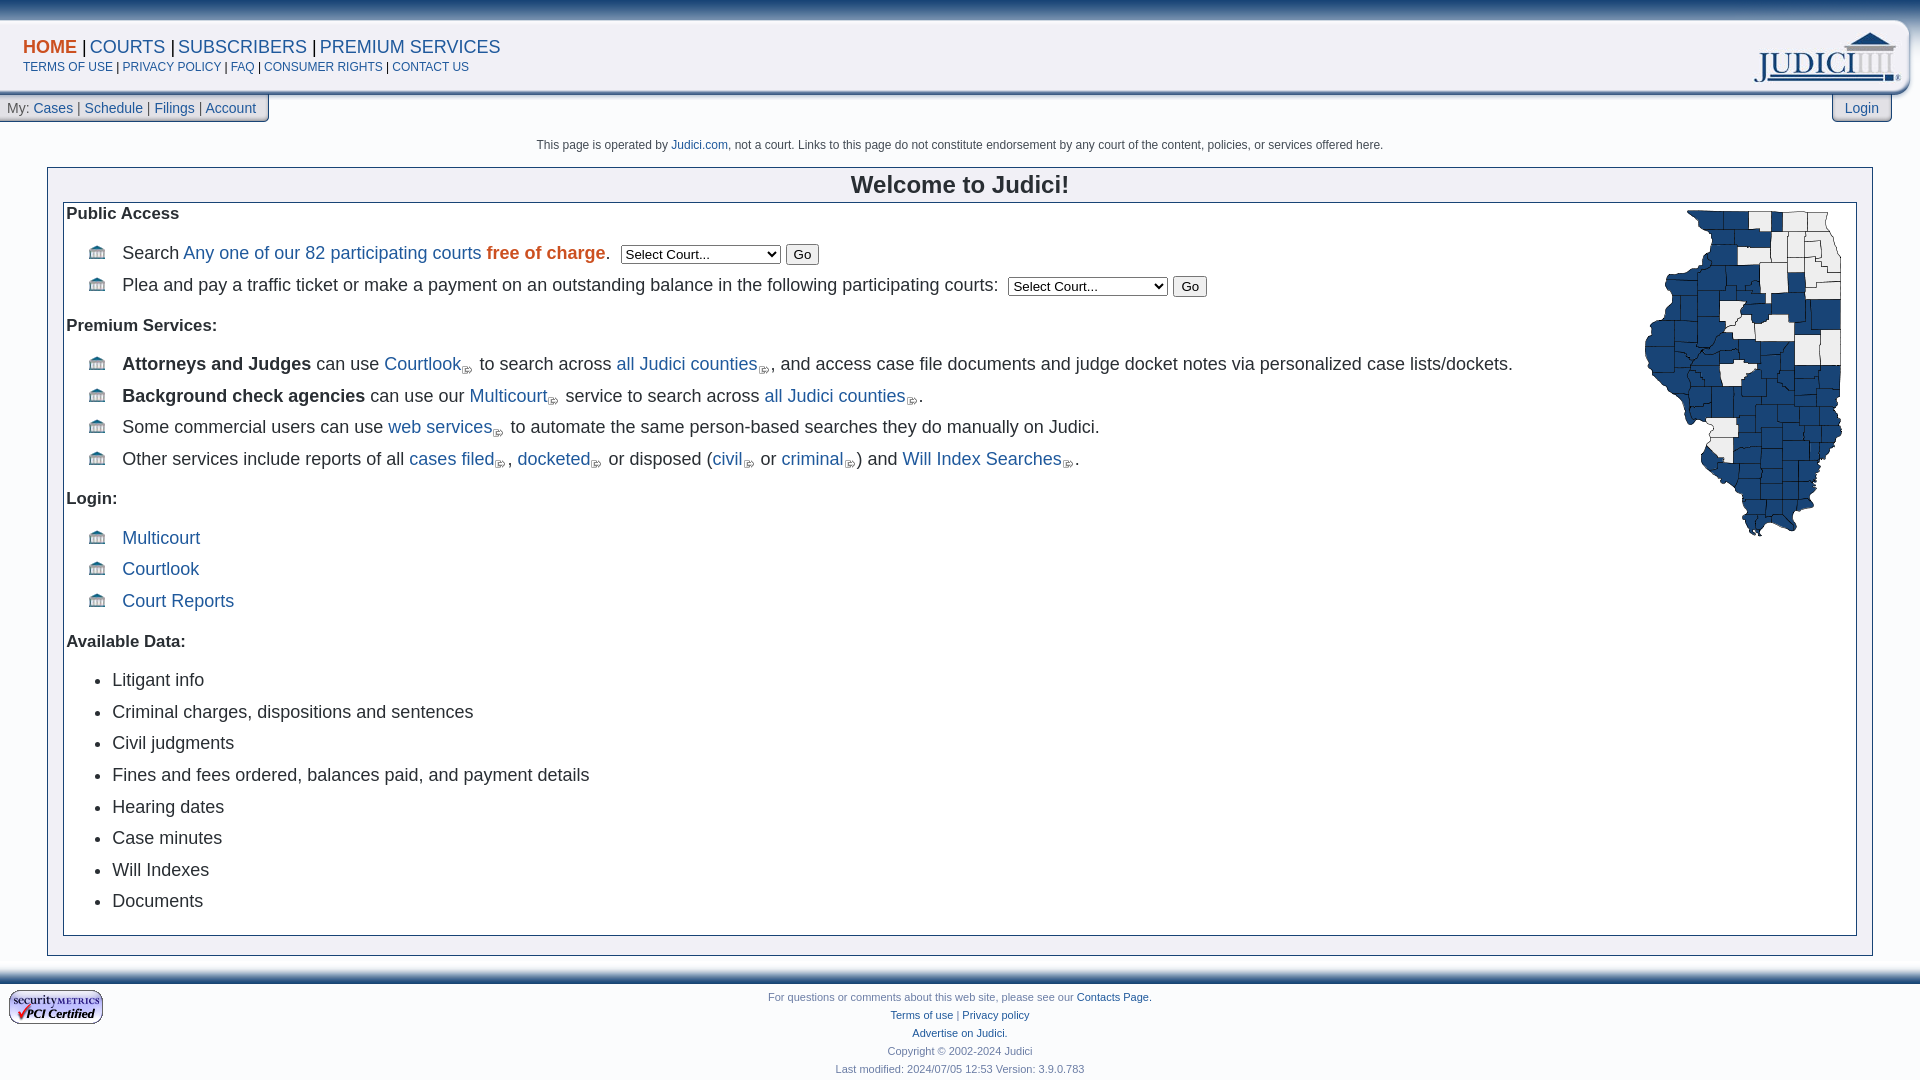The width and height of the screenshot is (1920, 1080).
Task: Open the footer Privacy policy link
Action: (995, 1015)
